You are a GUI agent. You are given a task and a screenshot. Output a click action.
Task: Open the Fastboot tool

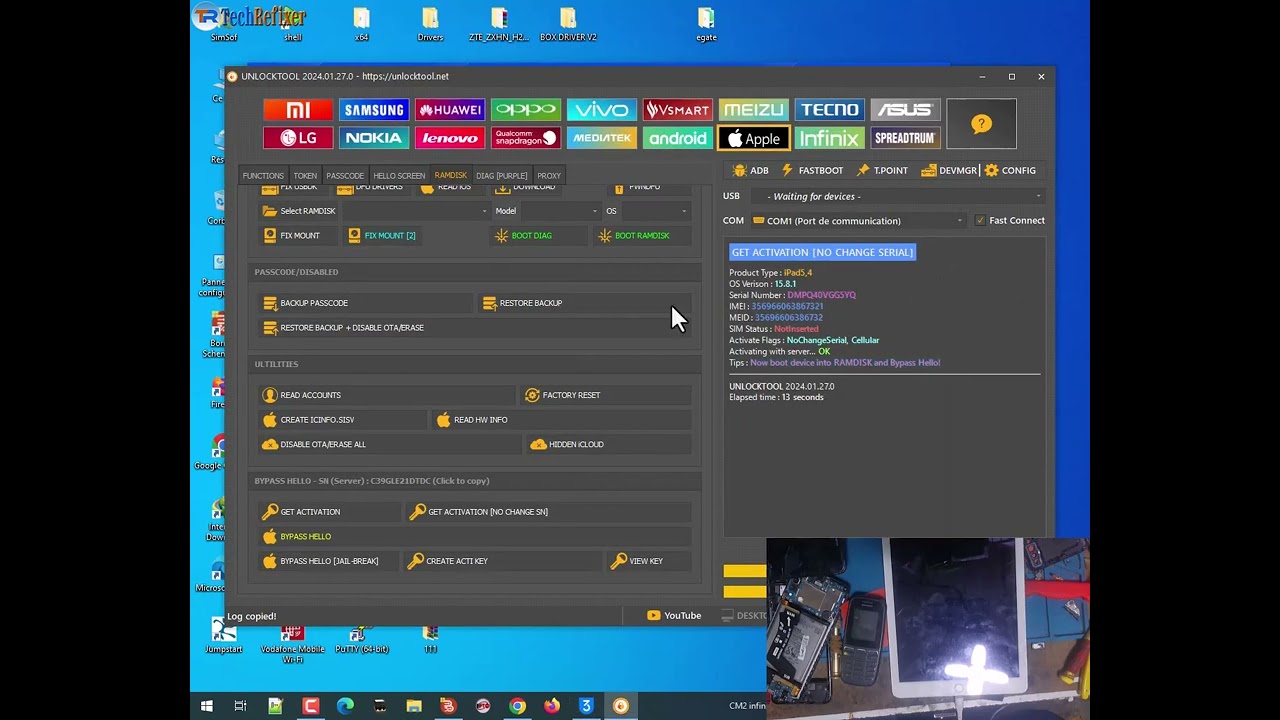tap(812, 170)
